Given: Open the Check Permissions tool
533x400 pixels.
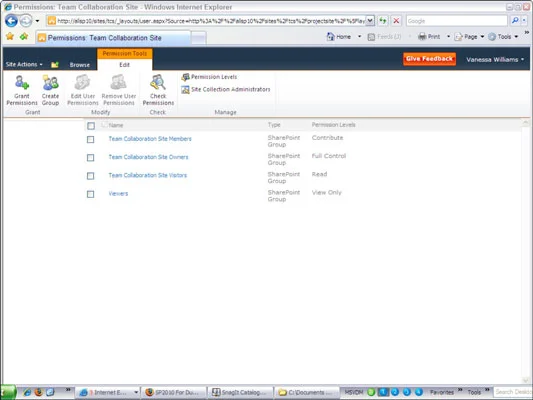Looking at the screenshot, I should (158, 90).
